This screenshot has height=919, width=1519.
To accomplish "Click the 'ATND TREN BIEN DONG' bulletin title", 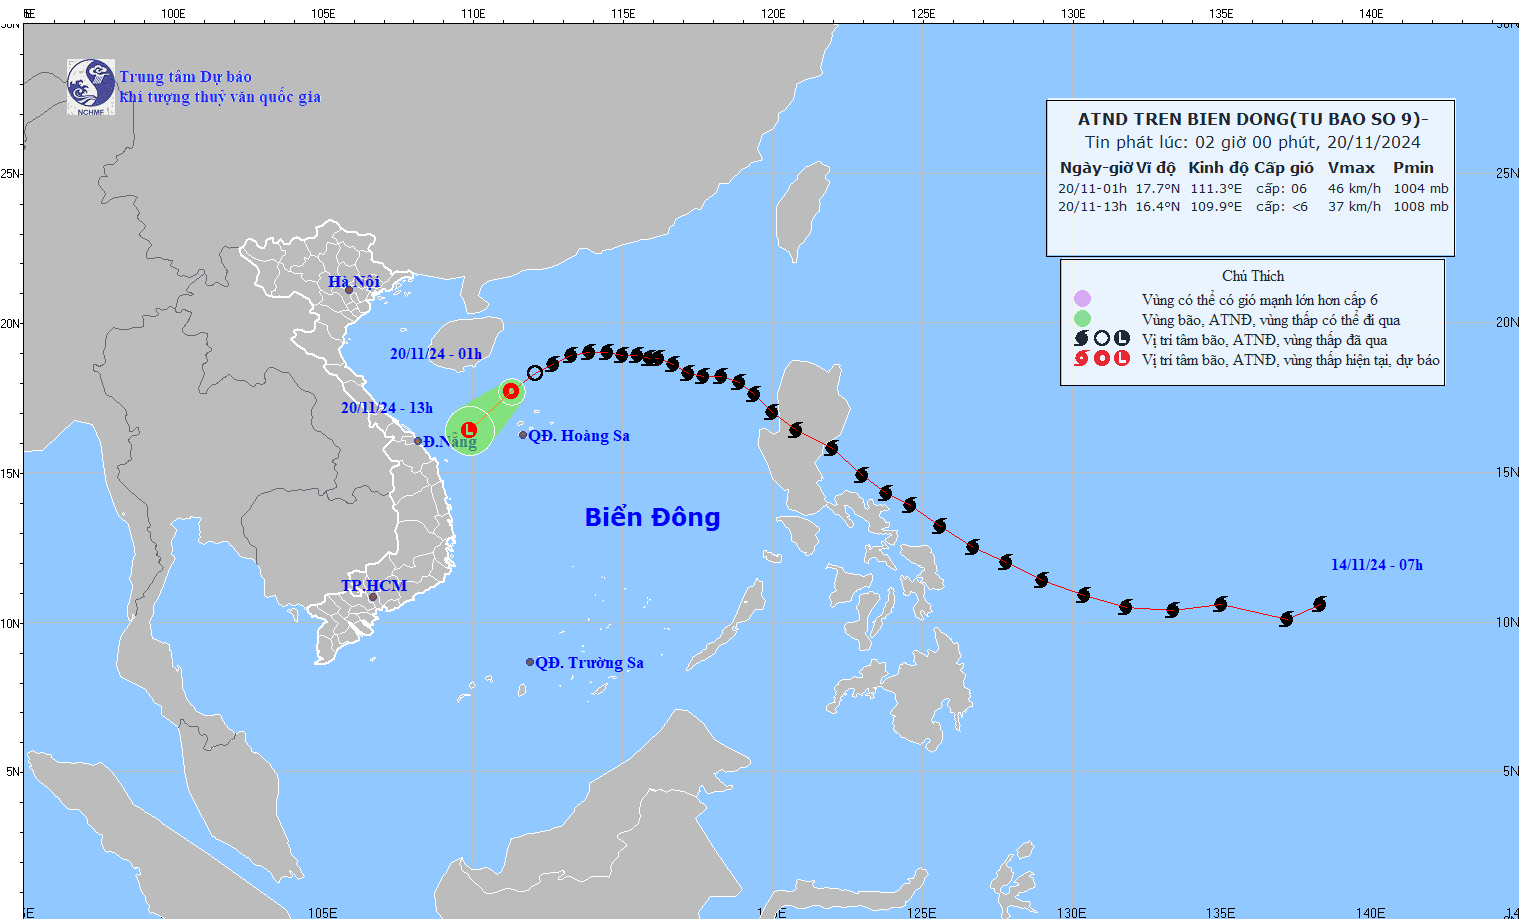I will (x=1253, y=119).
